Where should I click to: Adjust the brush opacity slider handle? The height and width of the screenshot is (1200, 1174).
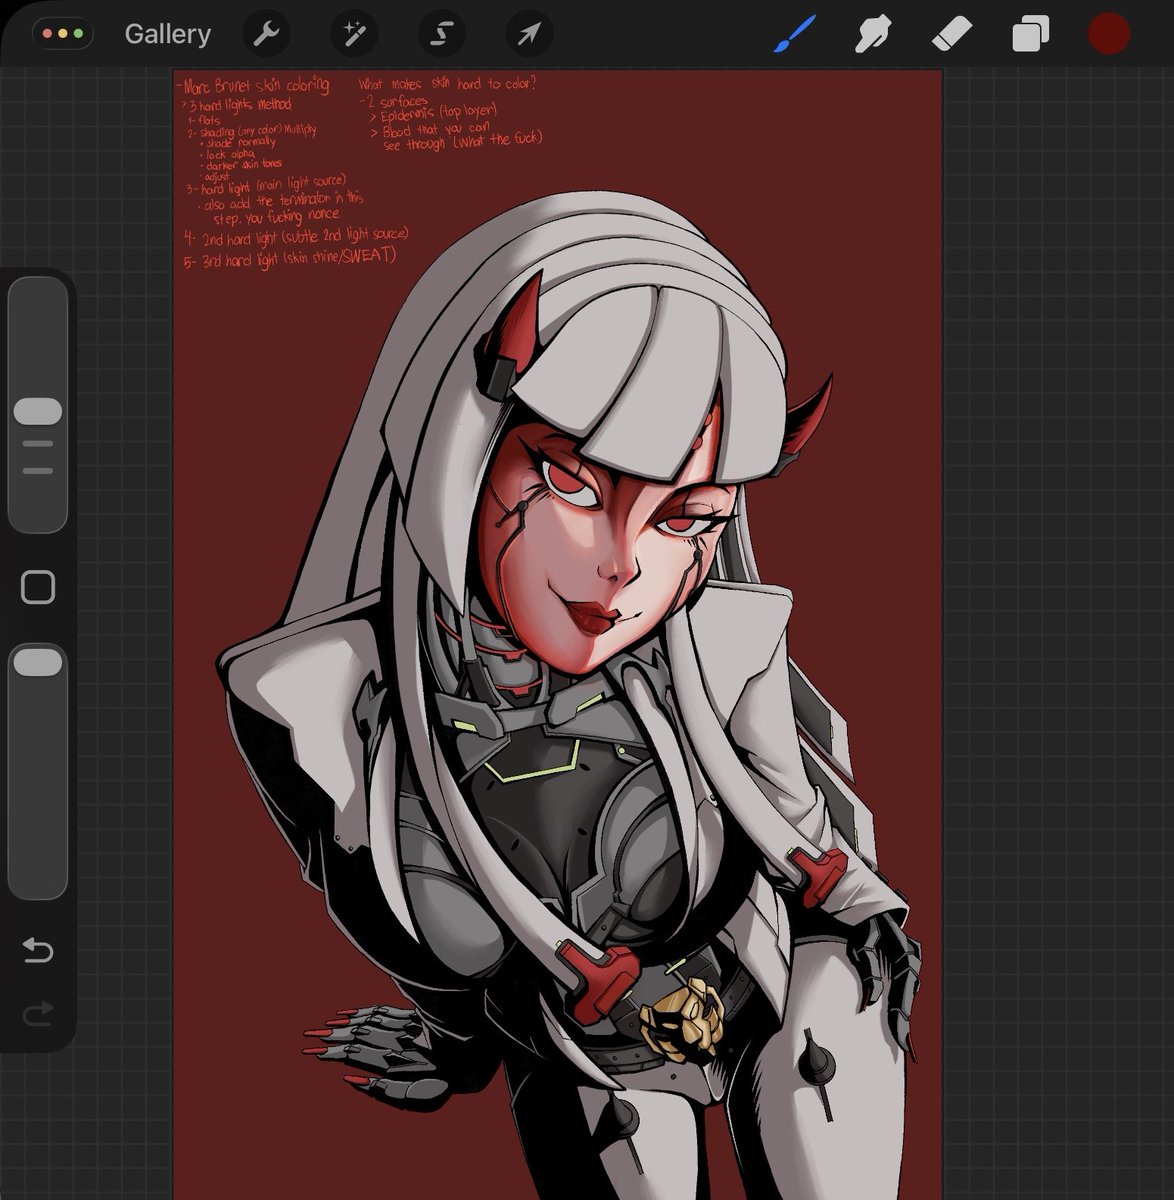click(38, 661)
